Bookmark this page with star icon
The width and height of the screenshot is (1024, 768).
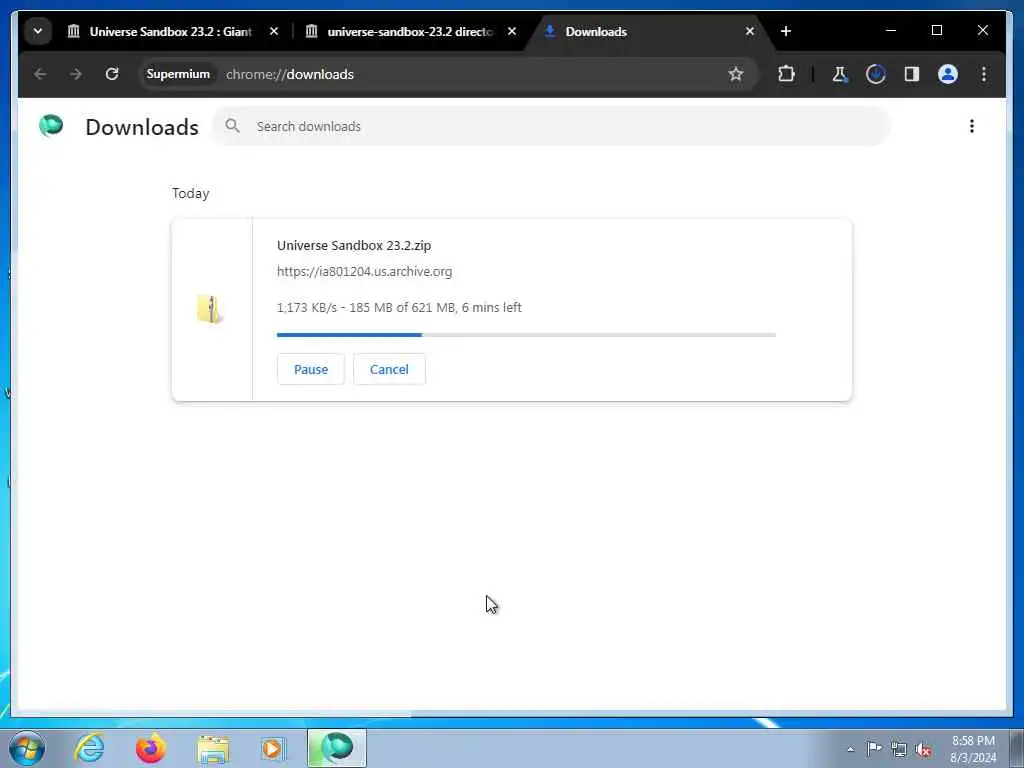click(736, 74)
